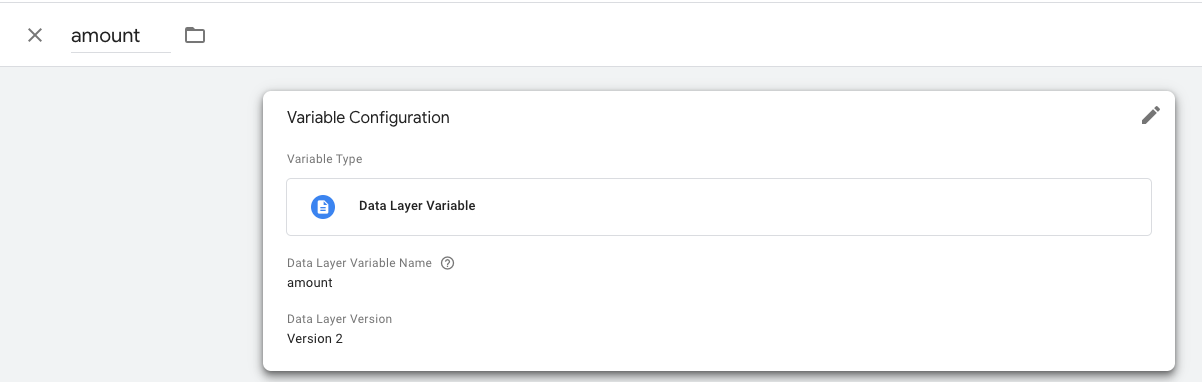
Task: Open the folder selection icon next to amount
Action: tap(195, 35)
